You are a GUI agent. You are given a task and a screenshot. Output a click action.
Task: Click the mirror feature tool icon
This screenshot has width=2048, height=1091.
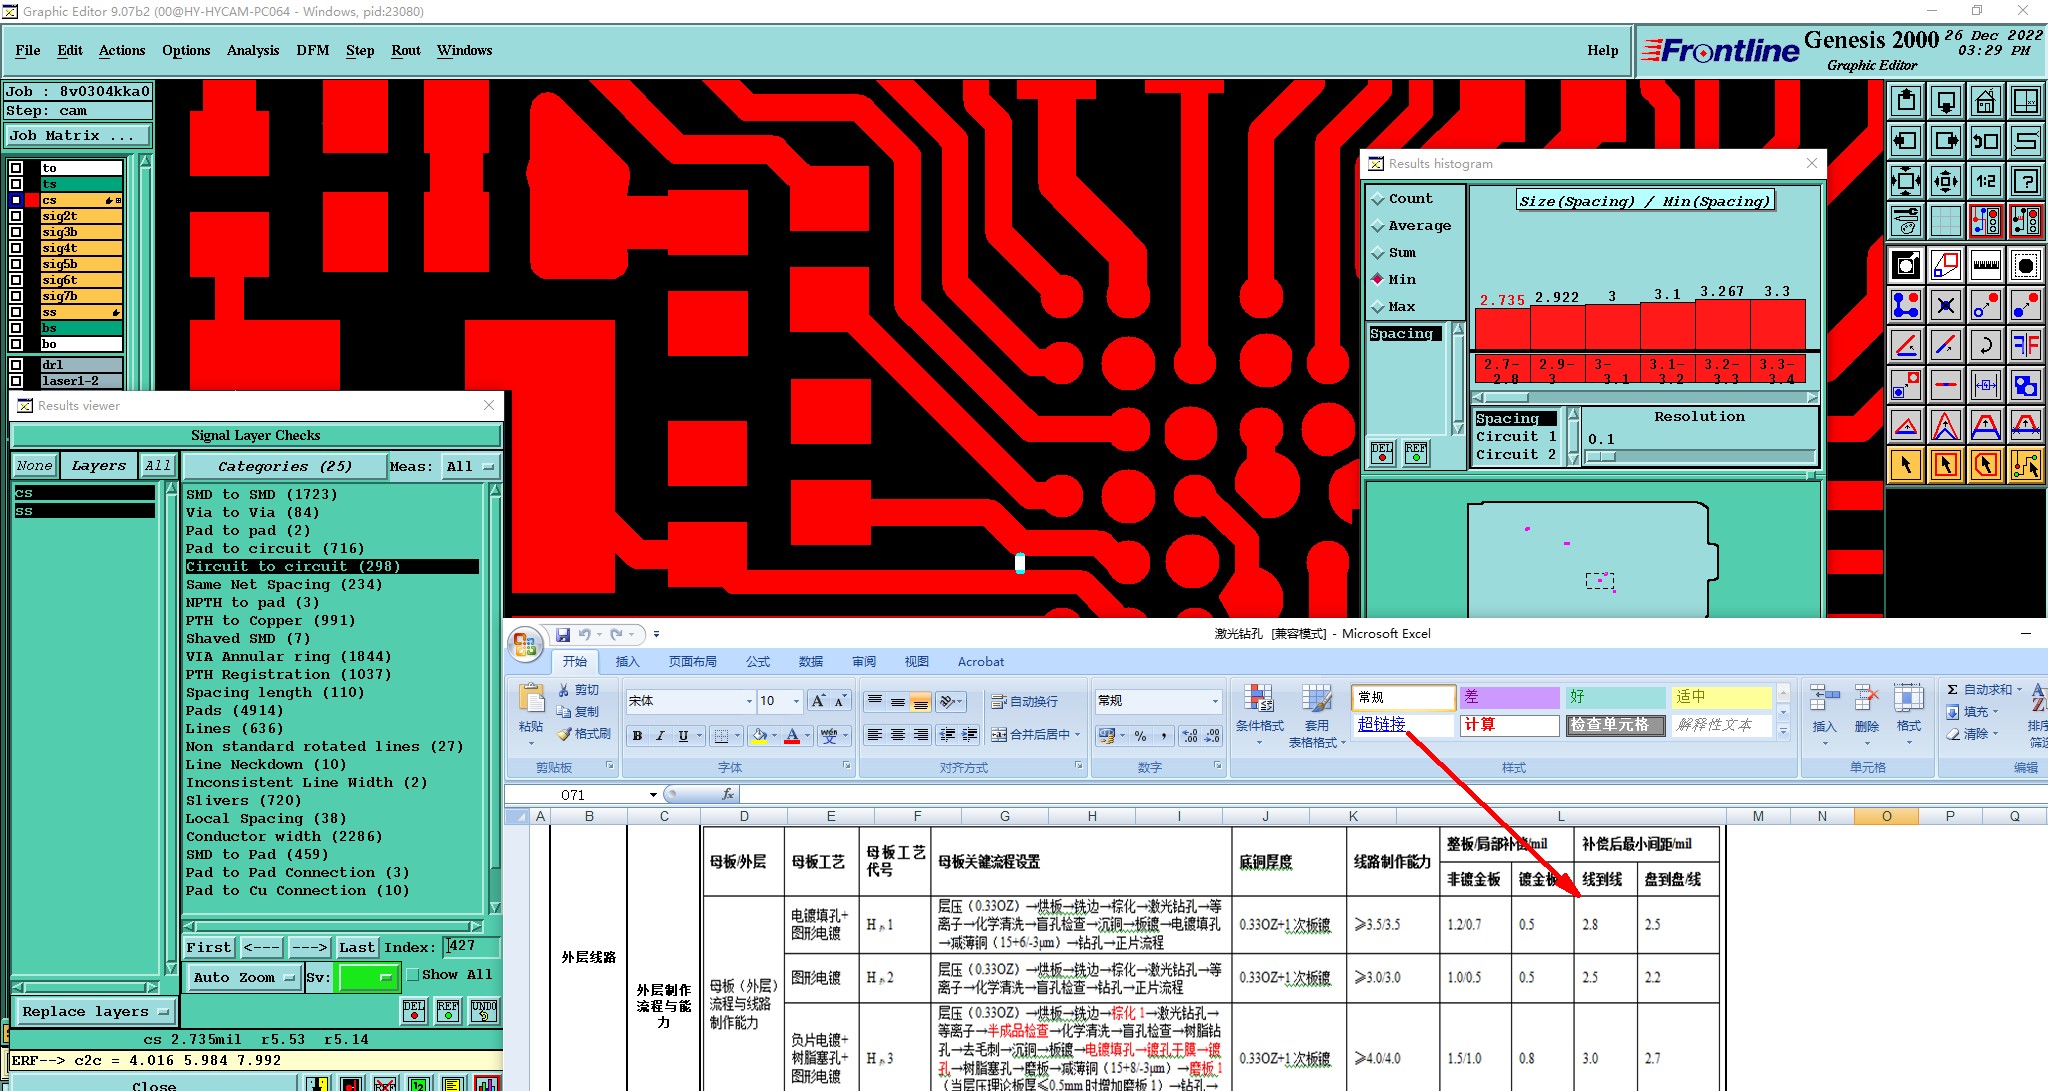(2025, 345)
